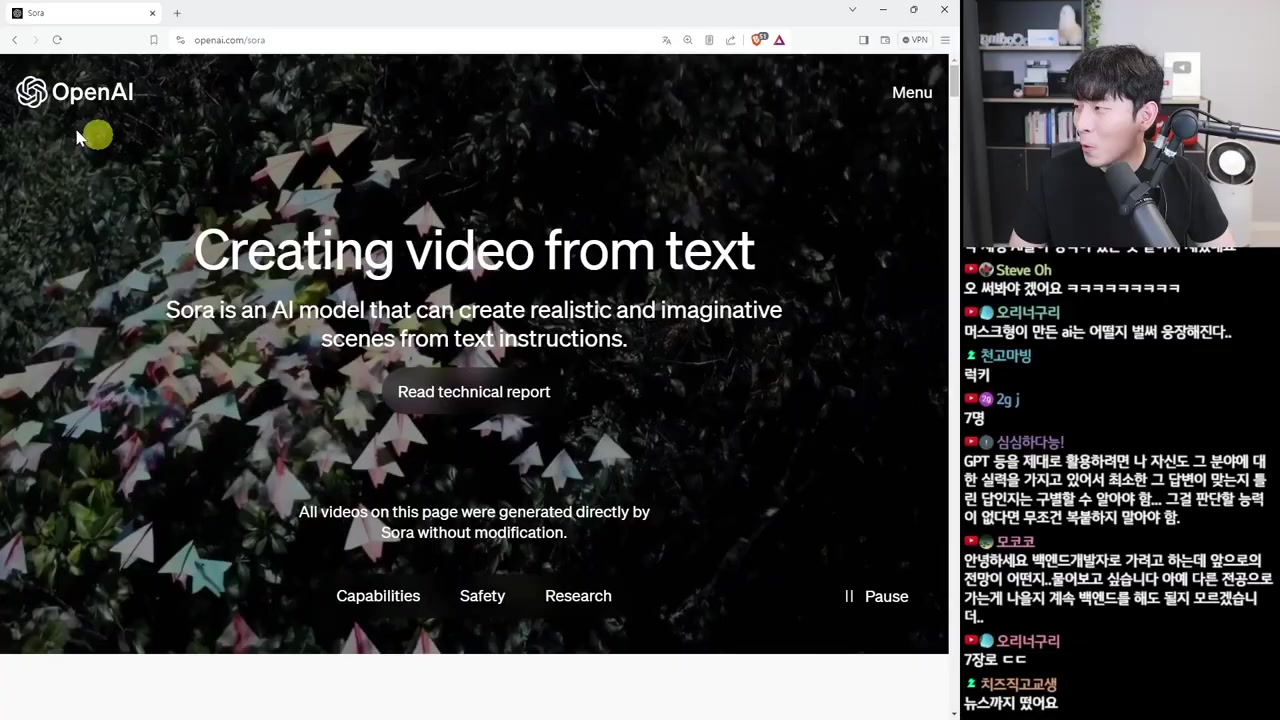Click chat username 심심하다능!

pos(1030,442)
